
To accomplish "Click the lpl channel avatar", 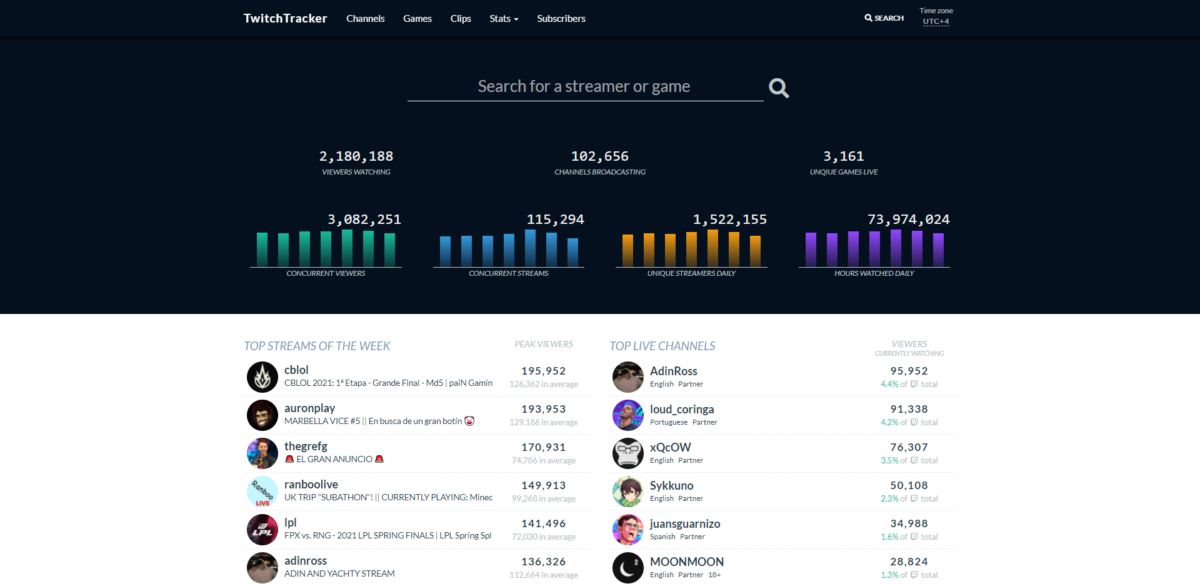I will (x=262, y=529).
